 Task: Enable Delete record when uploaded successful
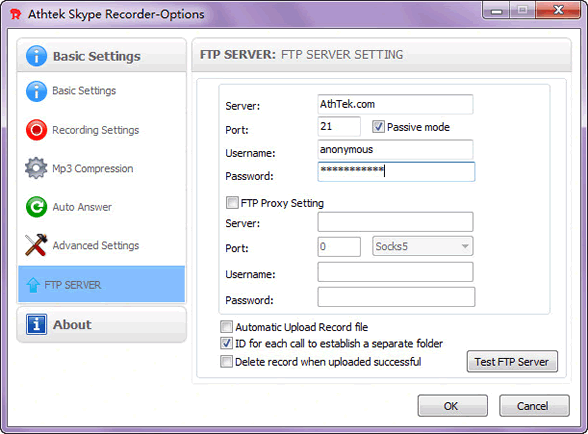pos(226,362)
